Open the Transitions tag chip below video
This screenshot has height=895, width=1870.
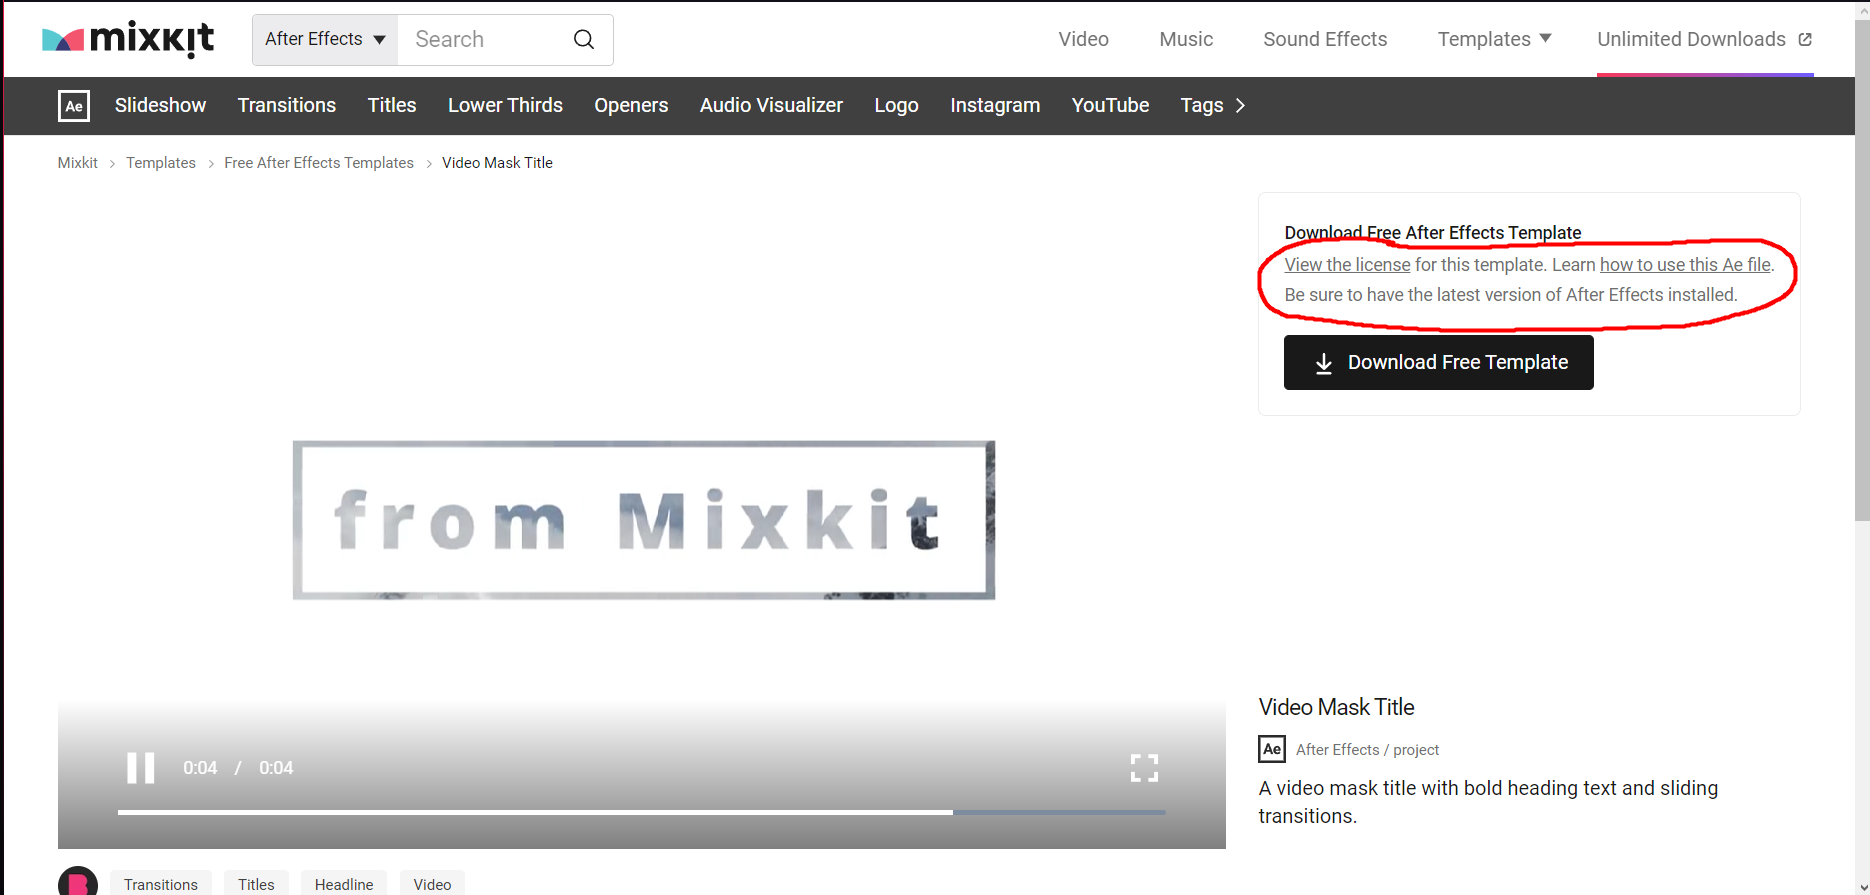[x=161, y=884]
